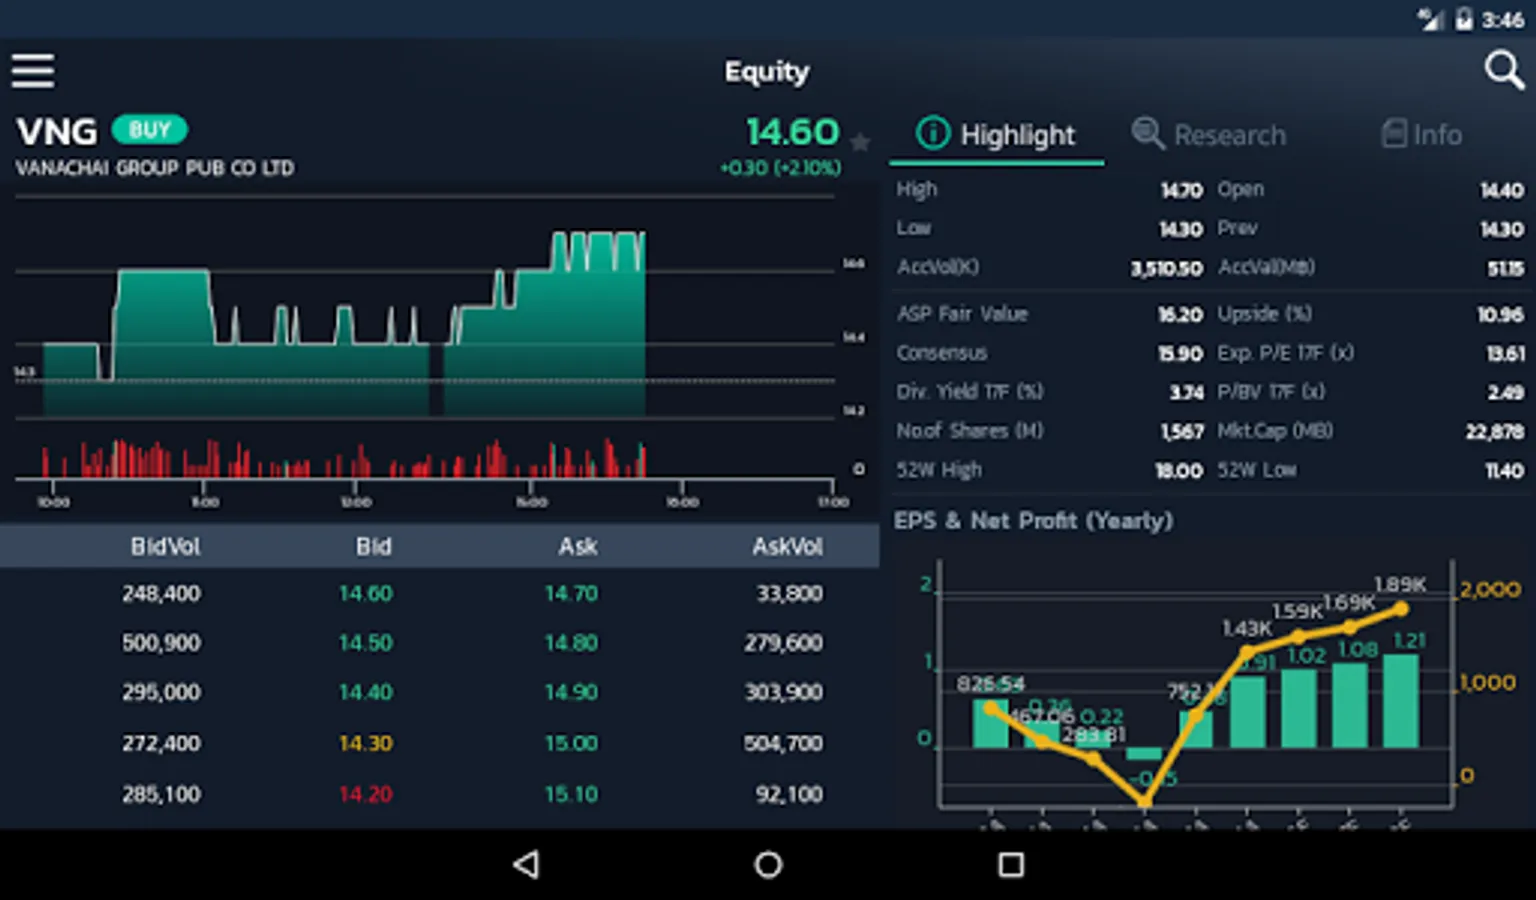Screen dimensions: 1536x900
Task: Tap ask volume 33,800
Action: (789, 594)
